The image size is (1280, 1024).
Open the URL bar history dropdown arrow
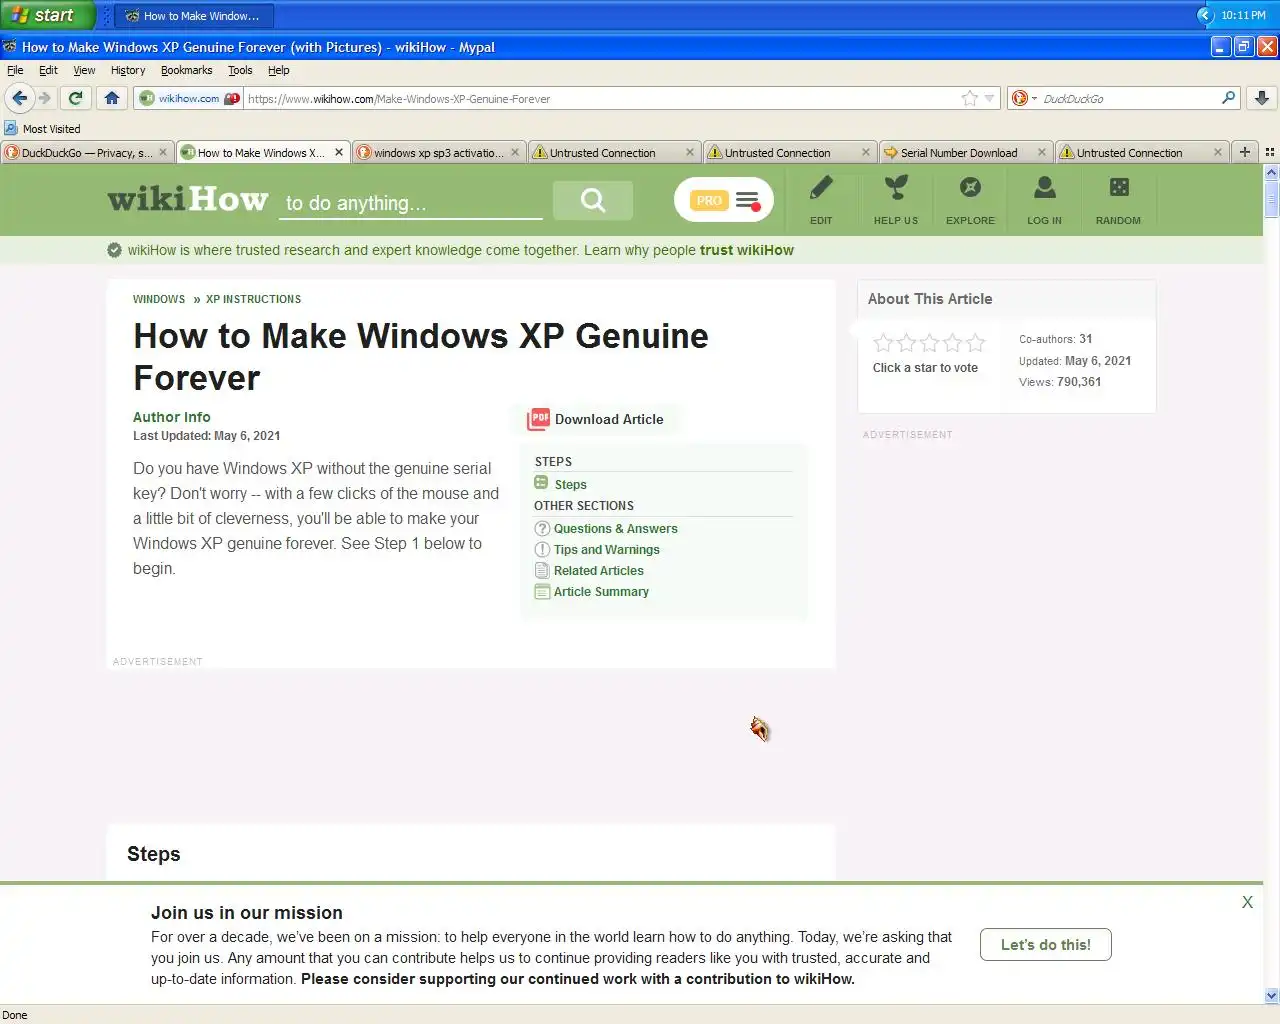point(990,98)
